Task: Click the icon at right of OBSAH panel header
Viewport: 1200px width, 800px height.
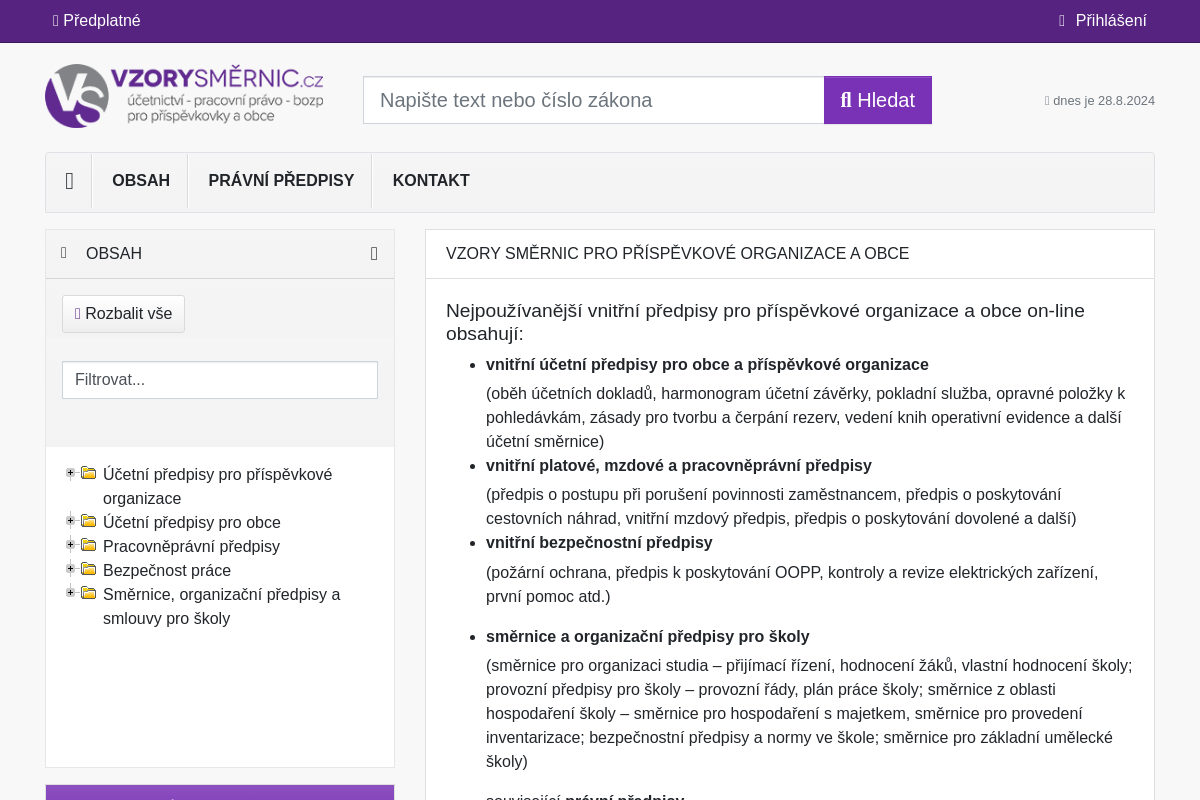Action: coord(374,254)
